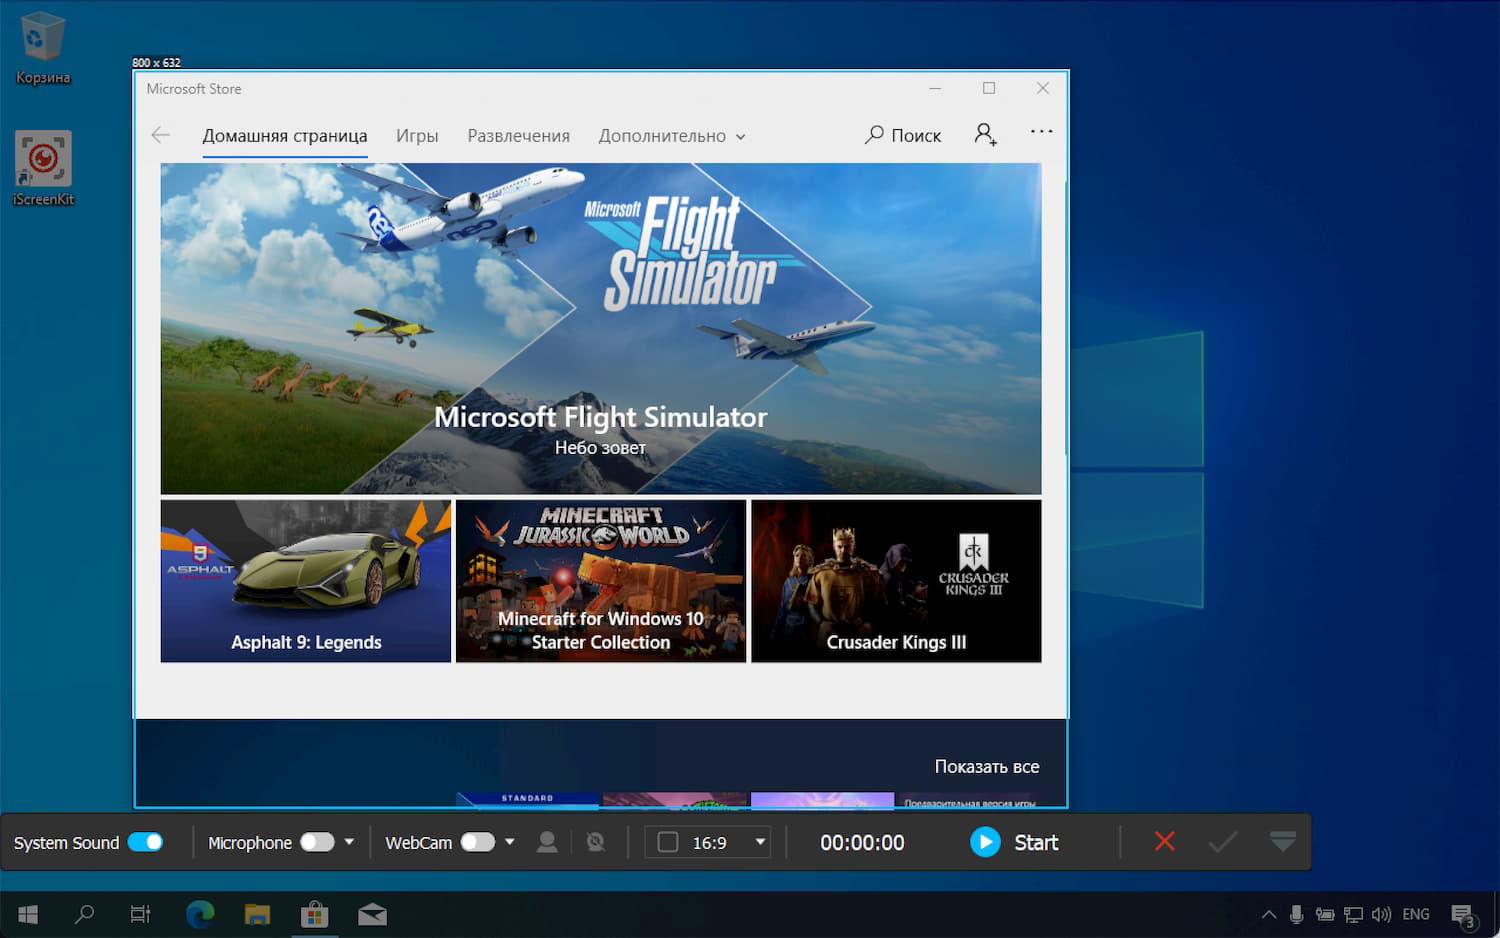
Task: Open the three-dots more menu in Store
Action: point(1041,132)
